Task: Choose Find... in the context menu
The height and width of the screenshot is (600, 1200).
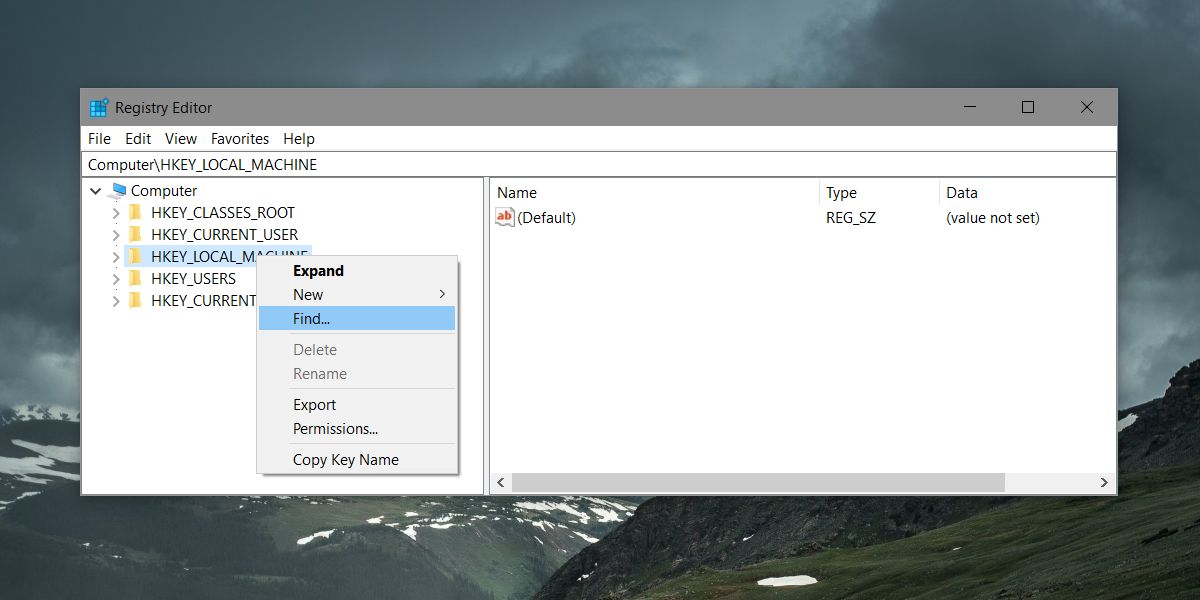Action: [x=357, y=318]
